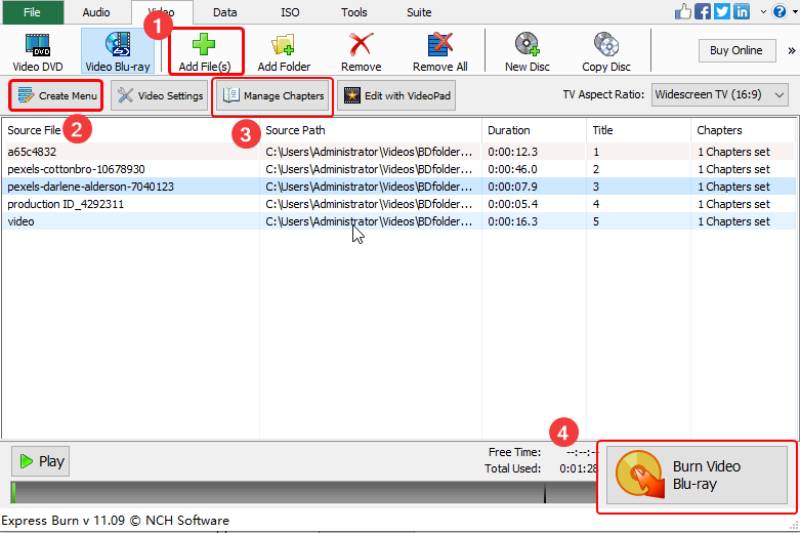The height and width of the screenshot is (533, 800).
Task: Switch to the Audio tab
Action: pos(96,12)
